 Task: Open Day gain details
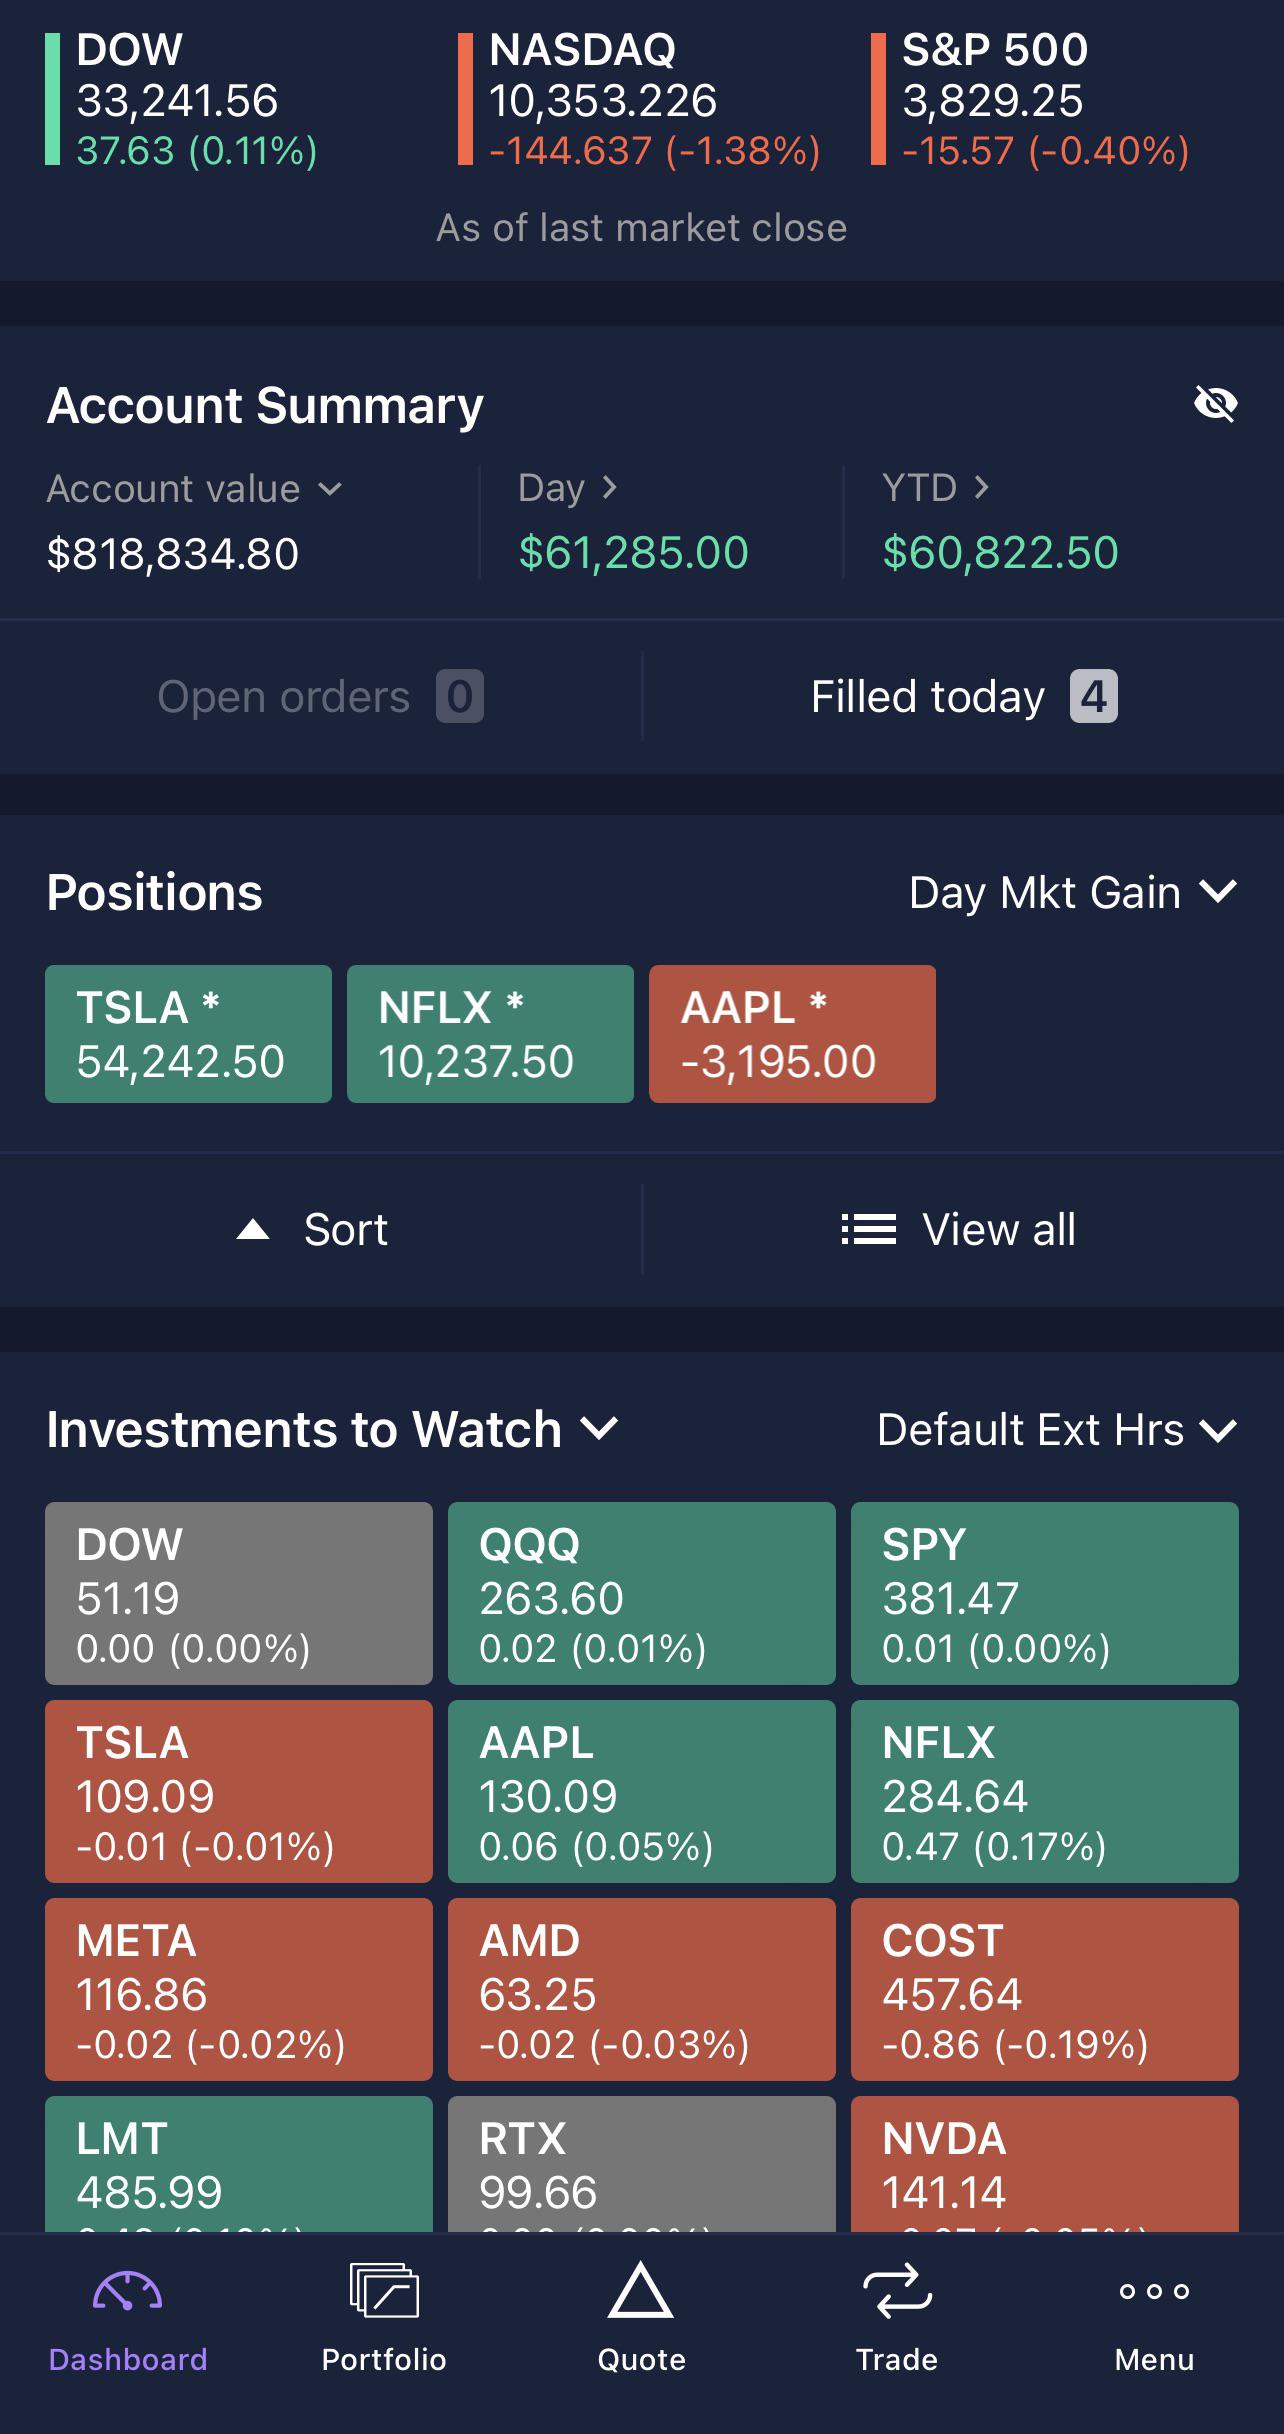568,488
